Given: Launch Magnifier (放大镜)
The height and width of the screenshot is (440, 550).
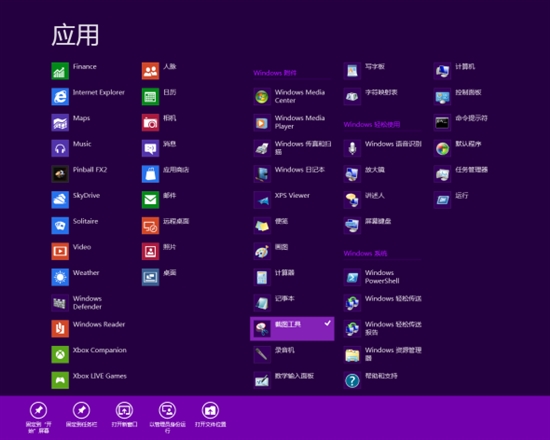Looking at the screenshot, I should click(364, 174).
